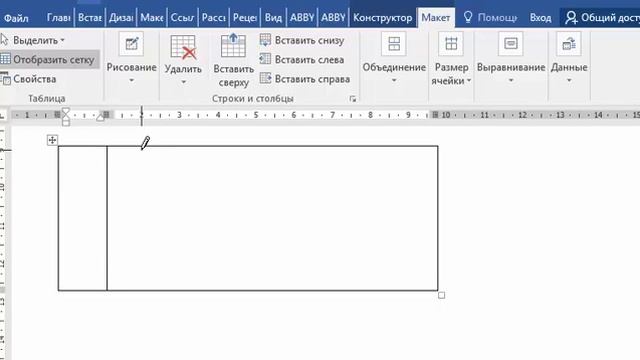Switch to the Вставка ribbon tab
This screenshot has width=640, height=360.
tap(90, 18)
